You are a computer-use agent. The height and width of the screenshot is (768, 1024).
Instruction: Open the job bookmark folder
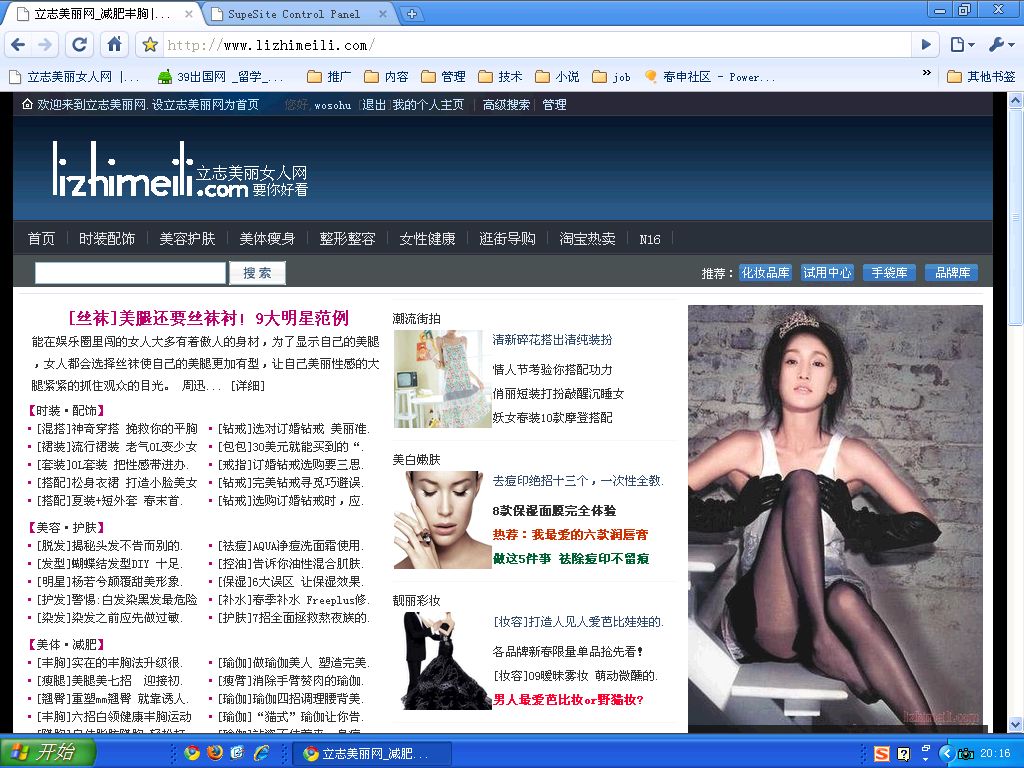click(611, 77)
